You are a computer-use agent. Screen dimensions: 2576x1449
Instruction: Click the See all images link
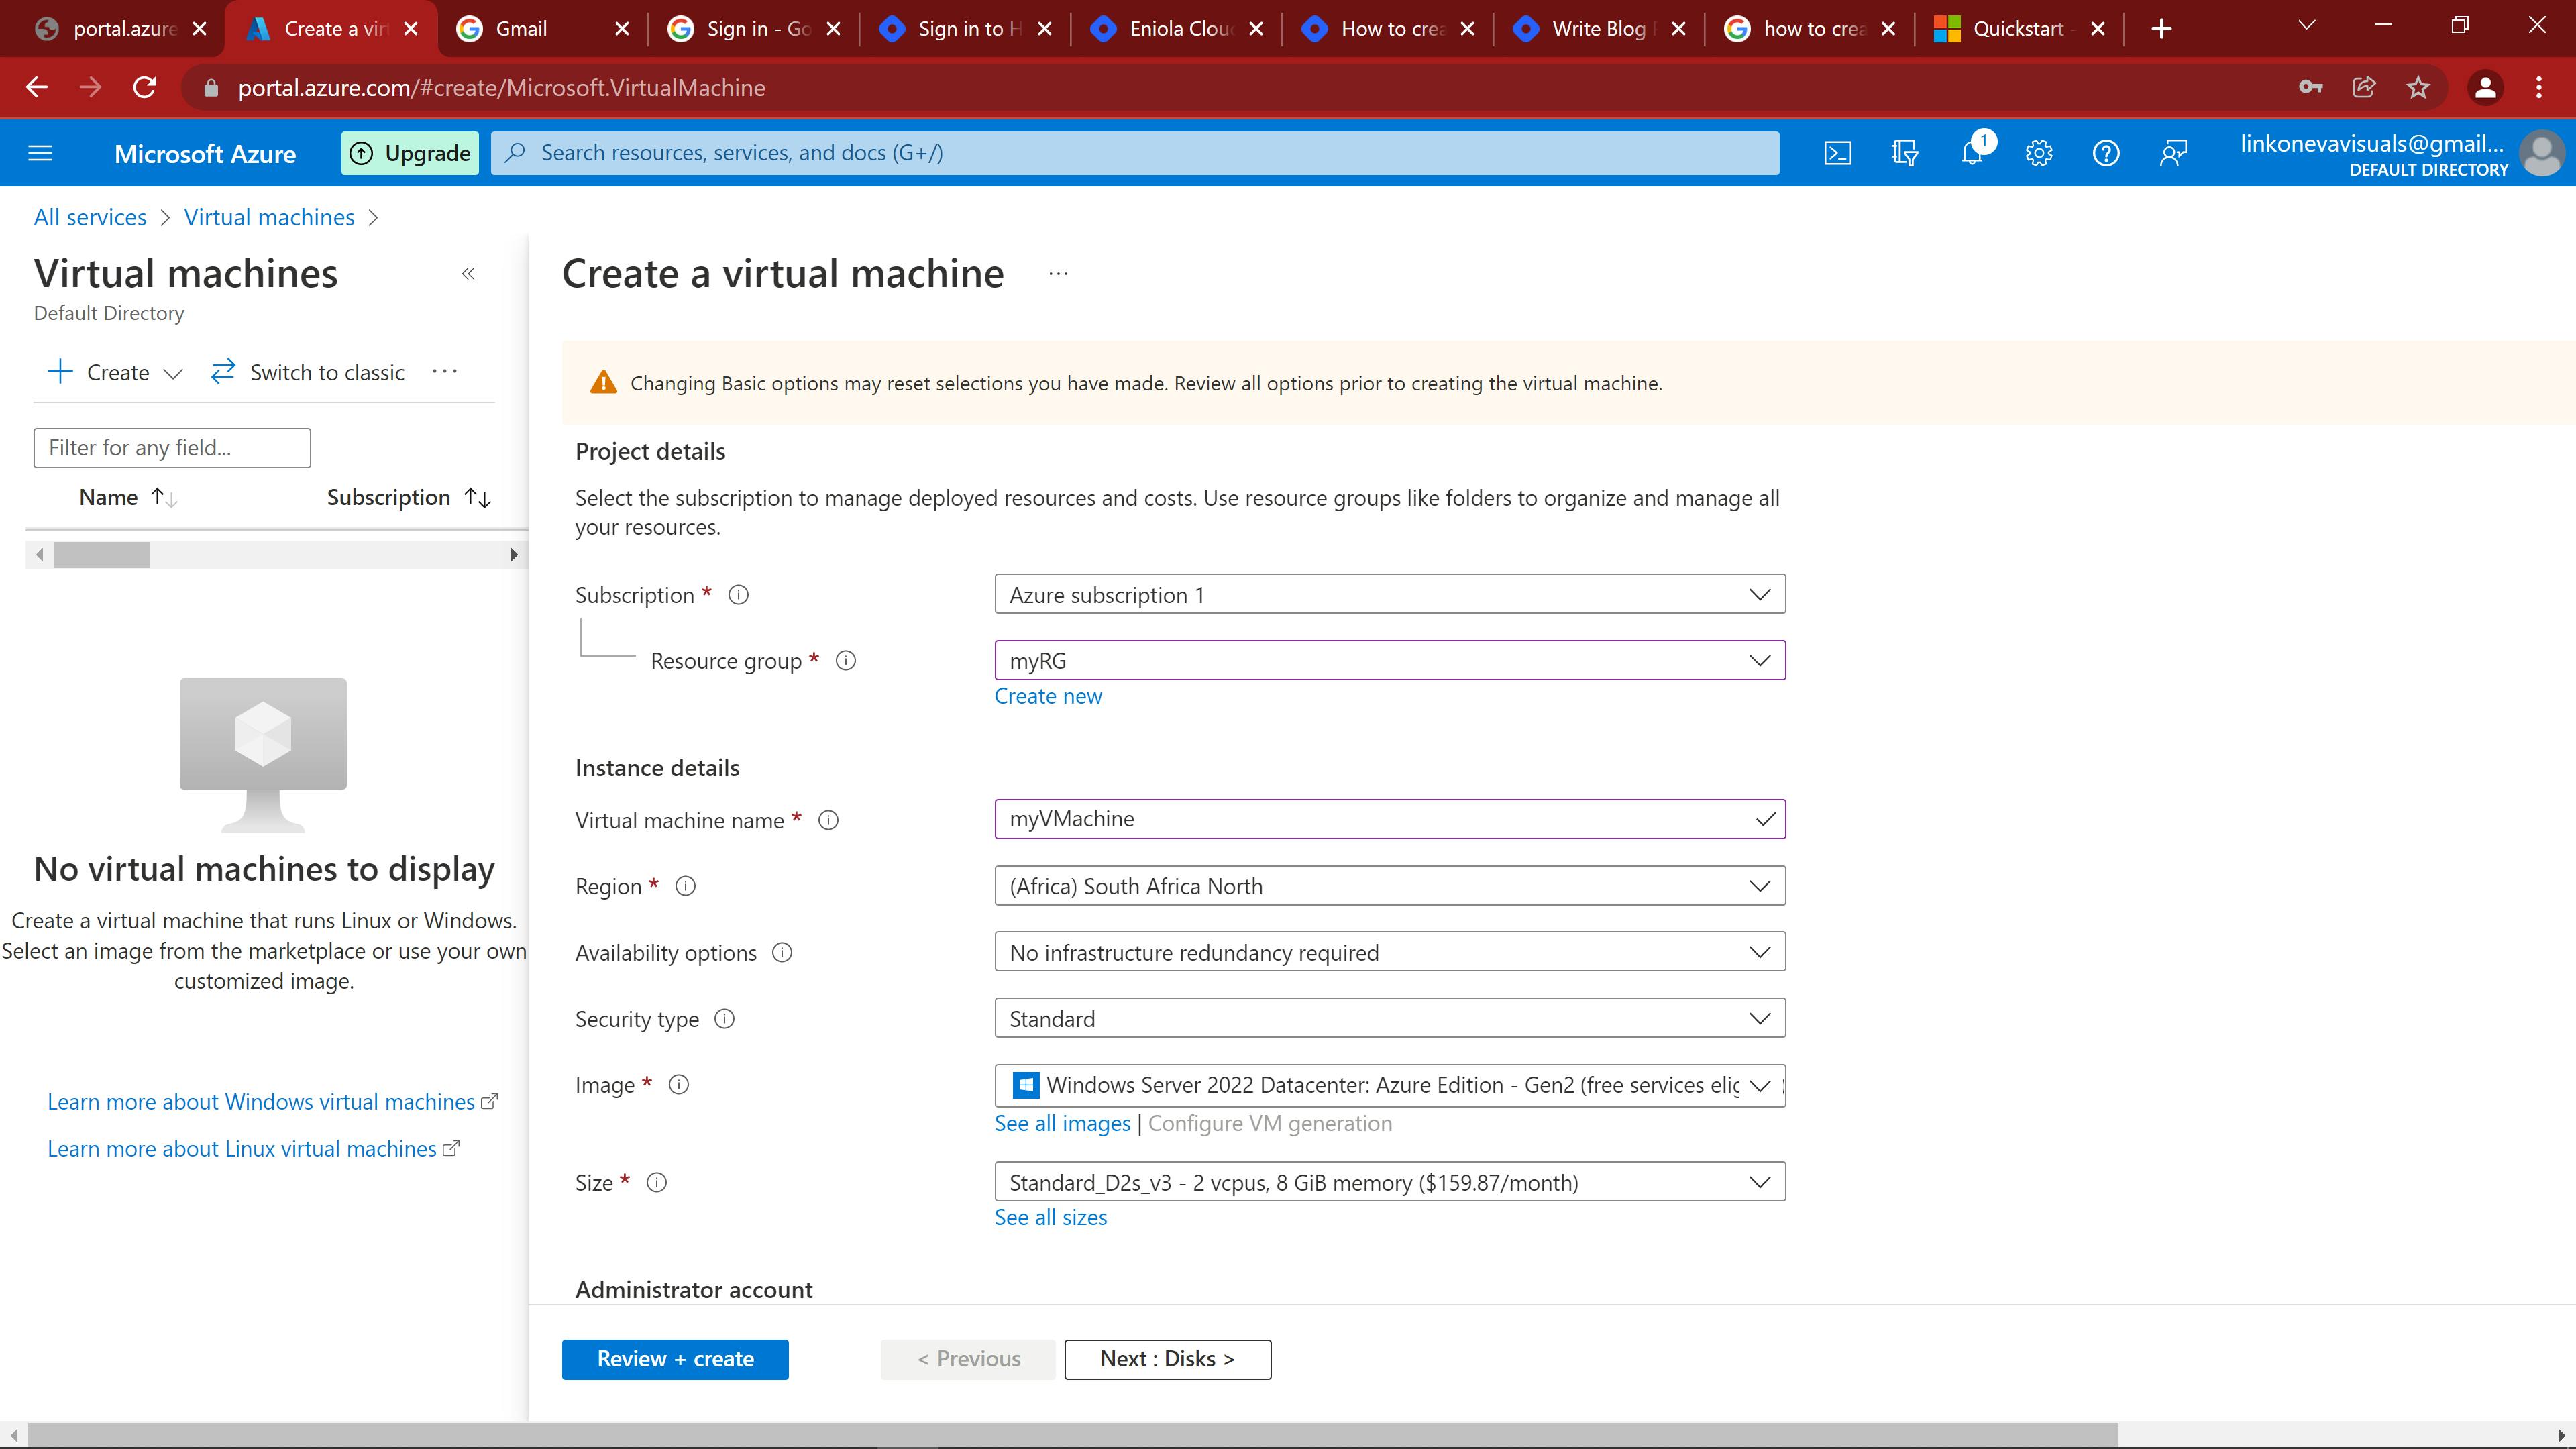pyautogui.click(x=1062, y=1124)
